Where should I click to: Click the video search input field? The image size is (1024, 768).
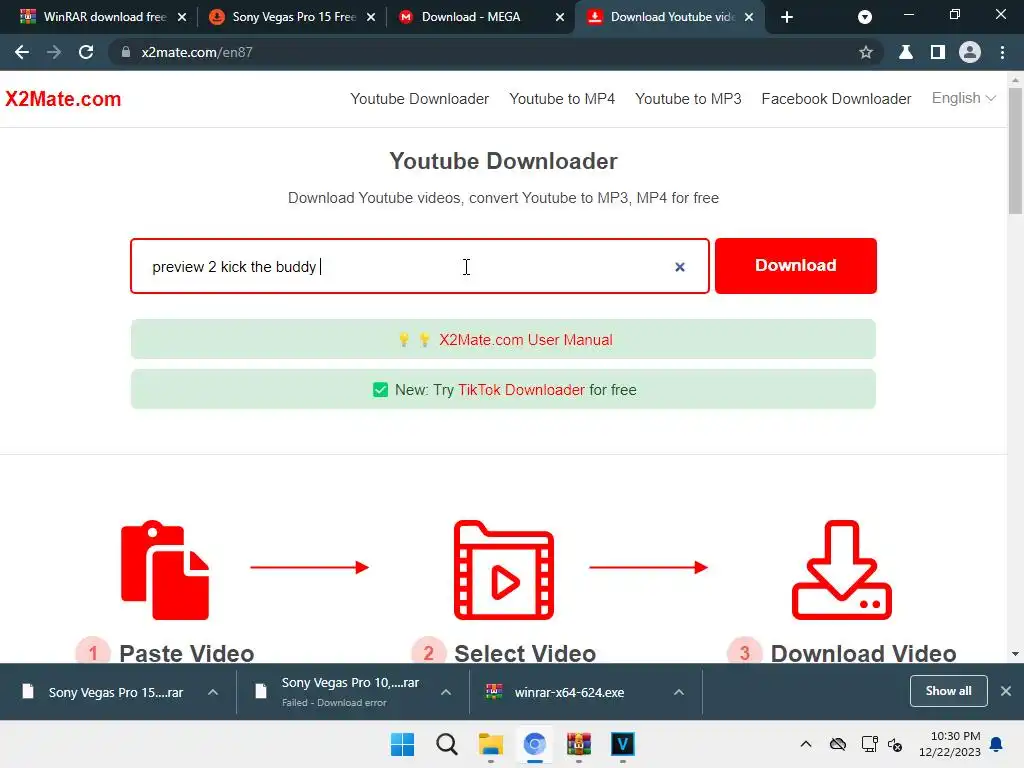click(419, 266)
